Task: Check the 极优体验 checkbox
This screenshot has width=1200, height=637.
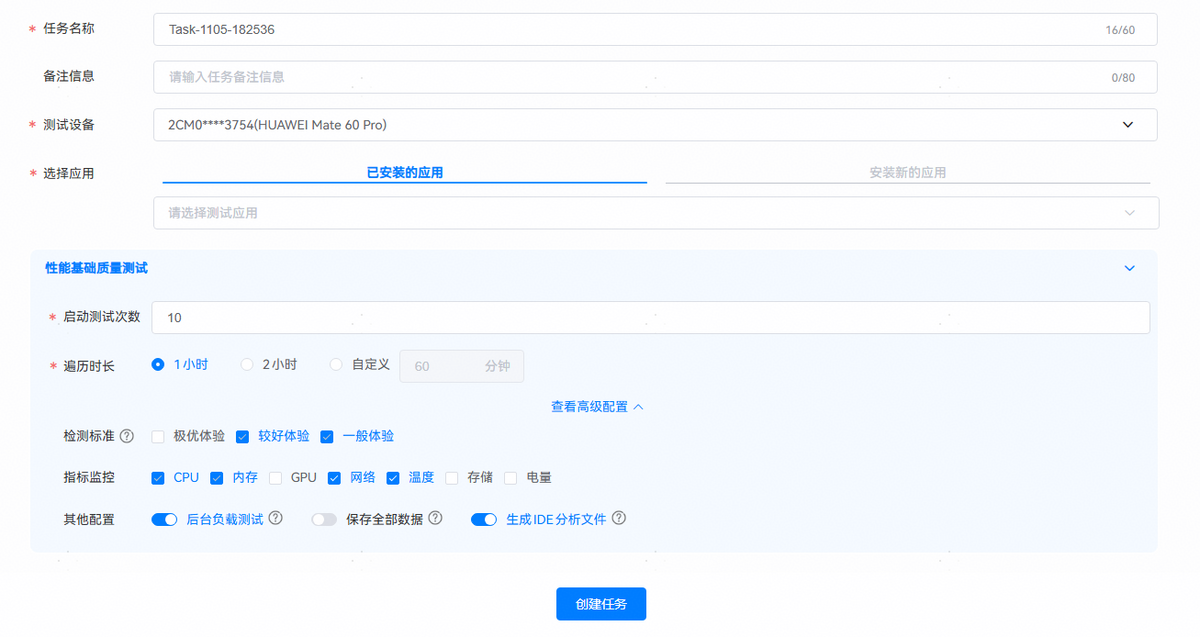Action: coord(158,437)
